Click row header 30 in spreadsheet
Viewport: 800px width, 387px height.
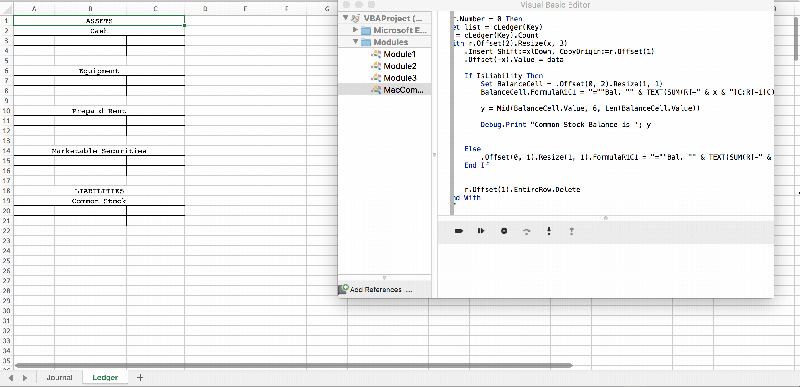pyautogui.click(x=7, y=311)
